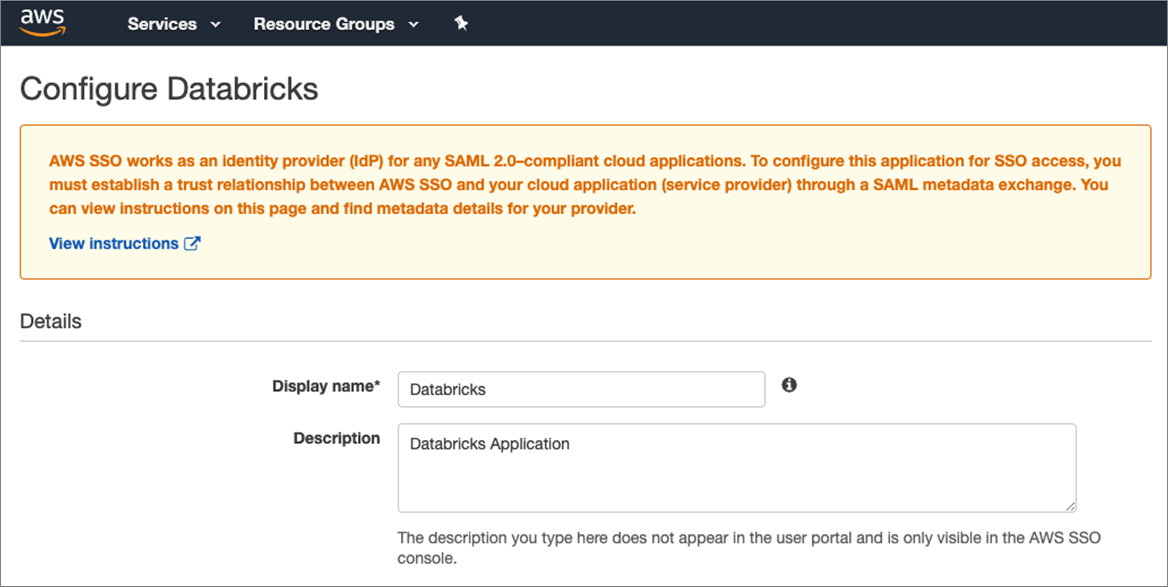The image size is (1168, 587).
Task: Click the external link icon beside View instructions
Action: (x=192, y=243)
